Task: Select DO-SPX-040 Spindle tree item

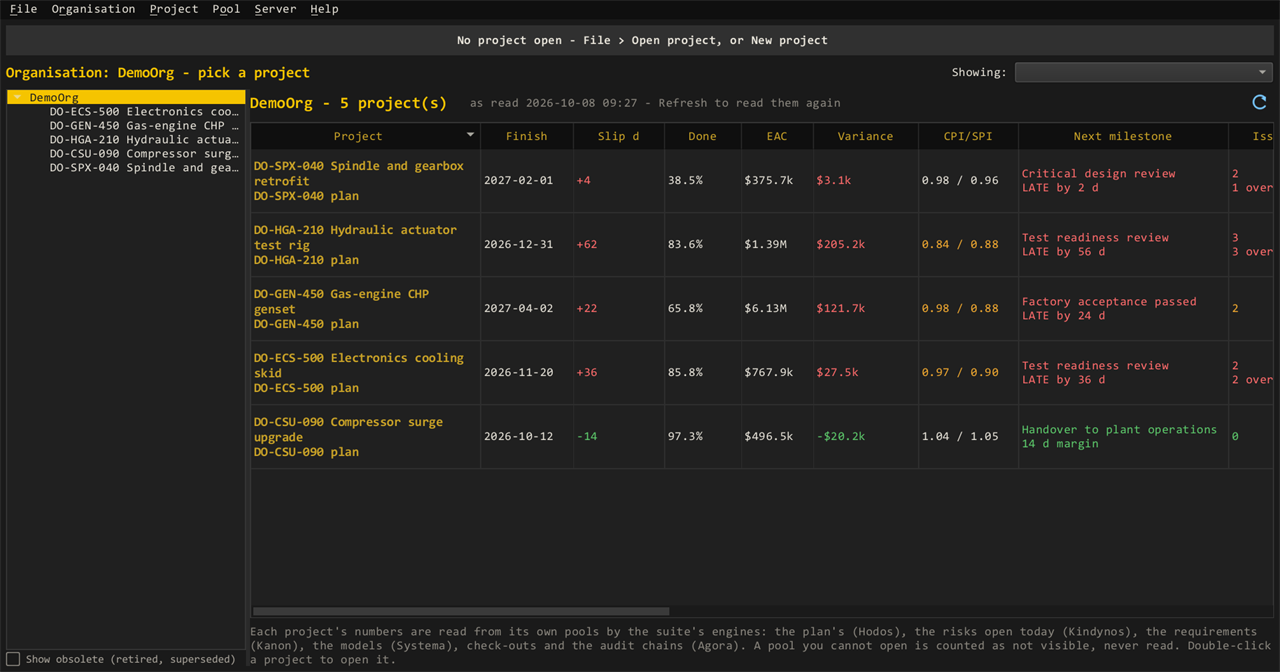Action: [144, 168]
